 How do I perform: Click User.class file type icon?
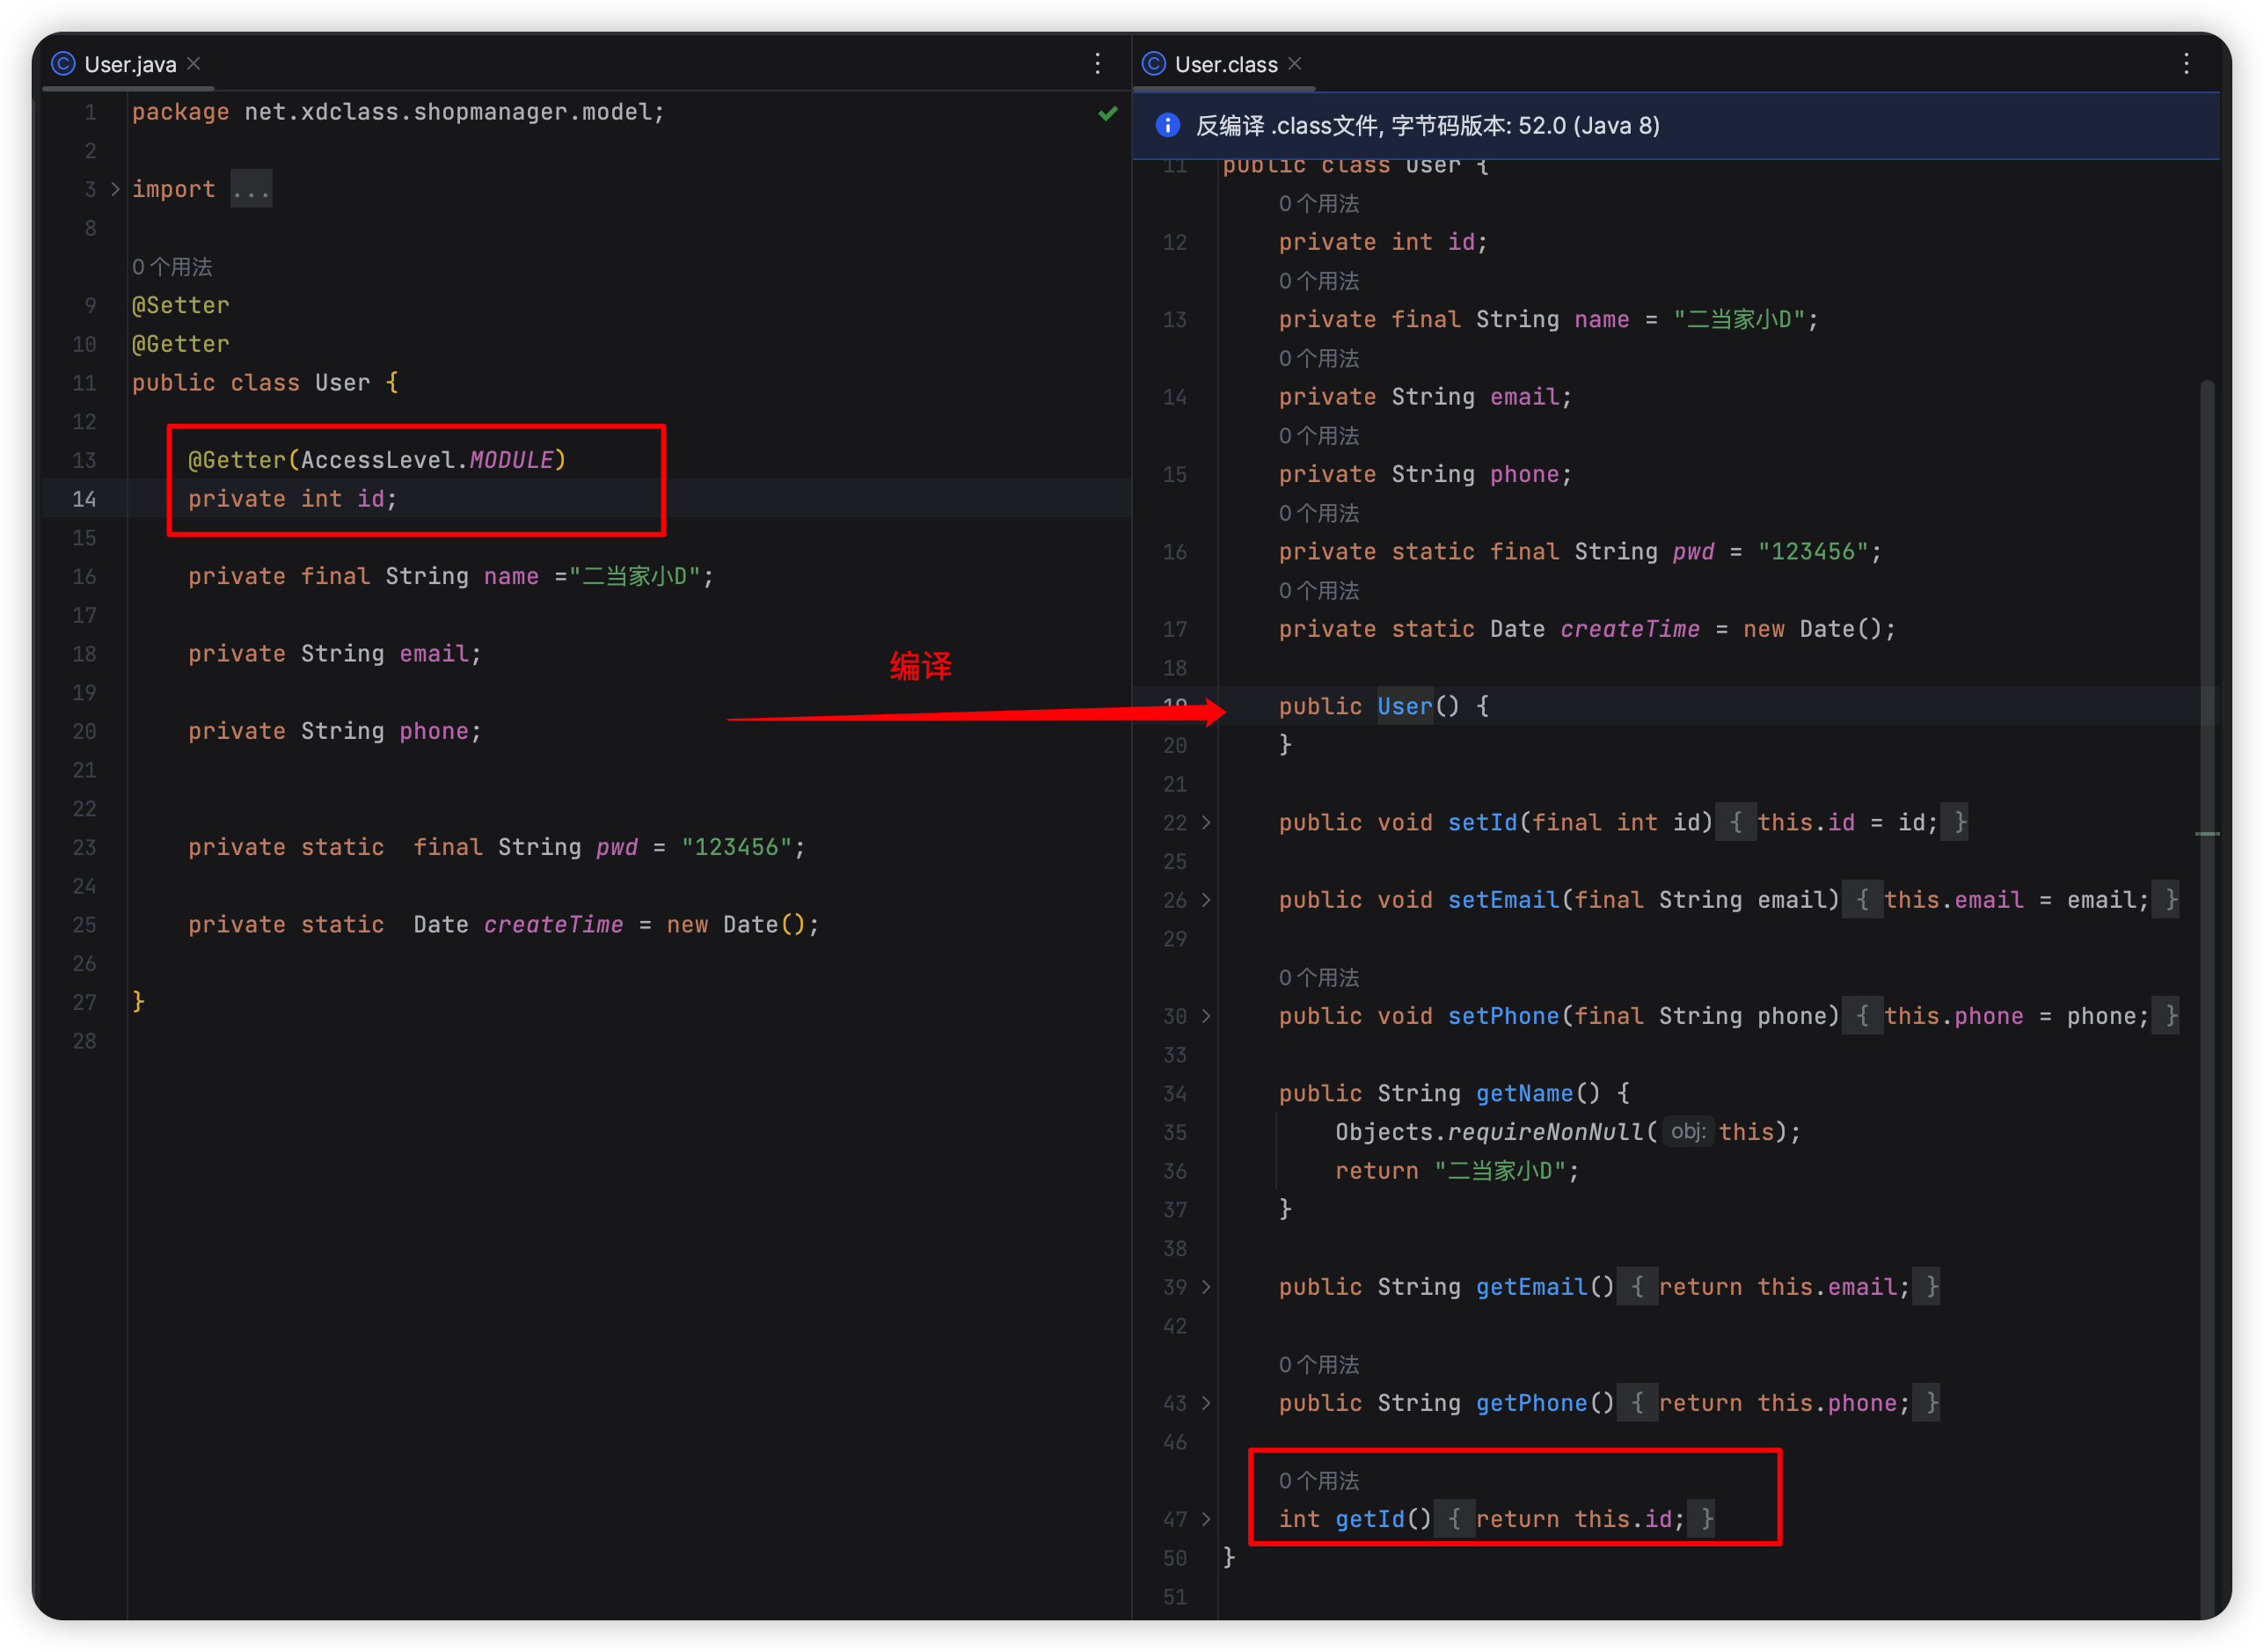click(x=1154, y=64)
